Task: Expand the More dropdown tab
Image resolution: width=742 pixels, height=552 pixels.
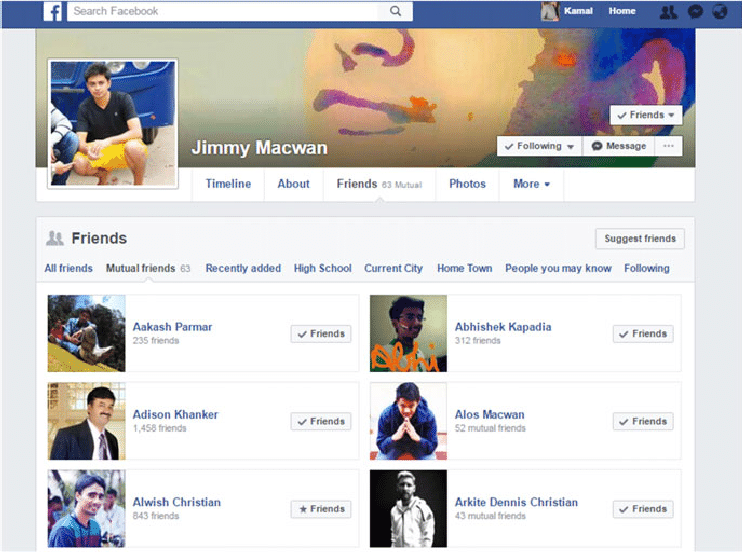Action: click(x=531, y=184)
